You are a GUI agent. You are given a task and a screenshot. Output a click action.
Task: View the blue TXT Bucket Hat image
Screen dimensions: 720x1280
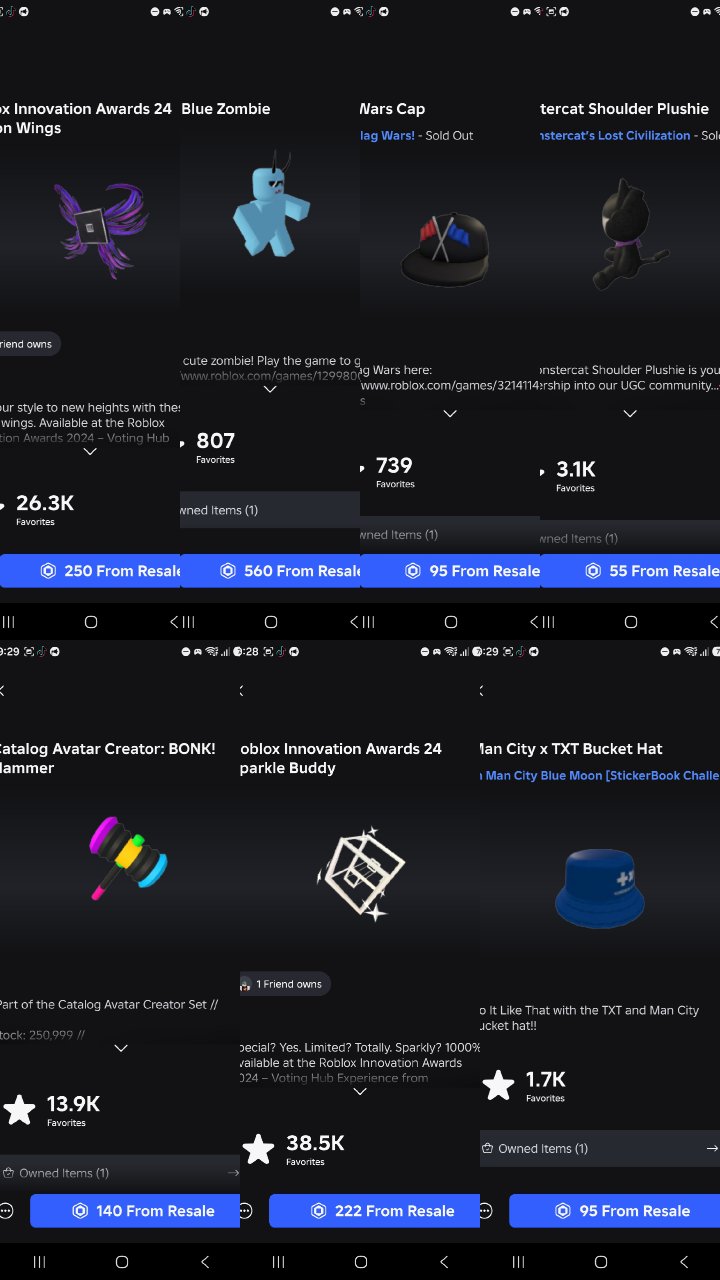[x=600, y=888]
